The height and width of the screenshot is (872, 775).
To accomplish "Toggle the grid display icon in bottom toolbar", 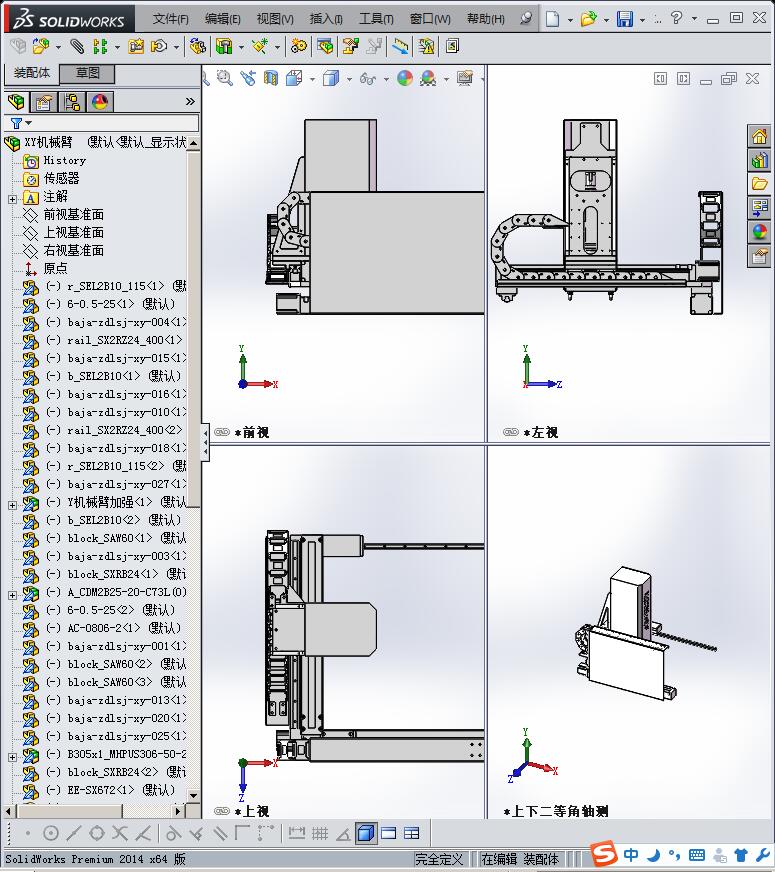I will coord(320,833).
